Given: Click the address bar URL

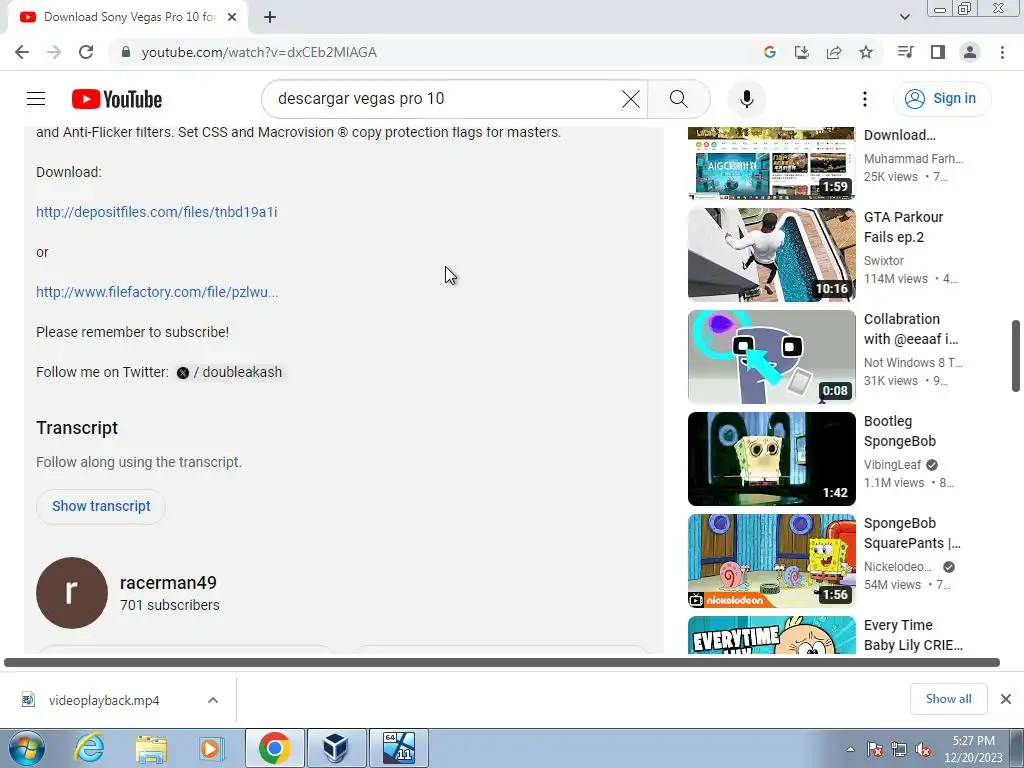Looking at the screenshot, I should (x=259, y=52).
